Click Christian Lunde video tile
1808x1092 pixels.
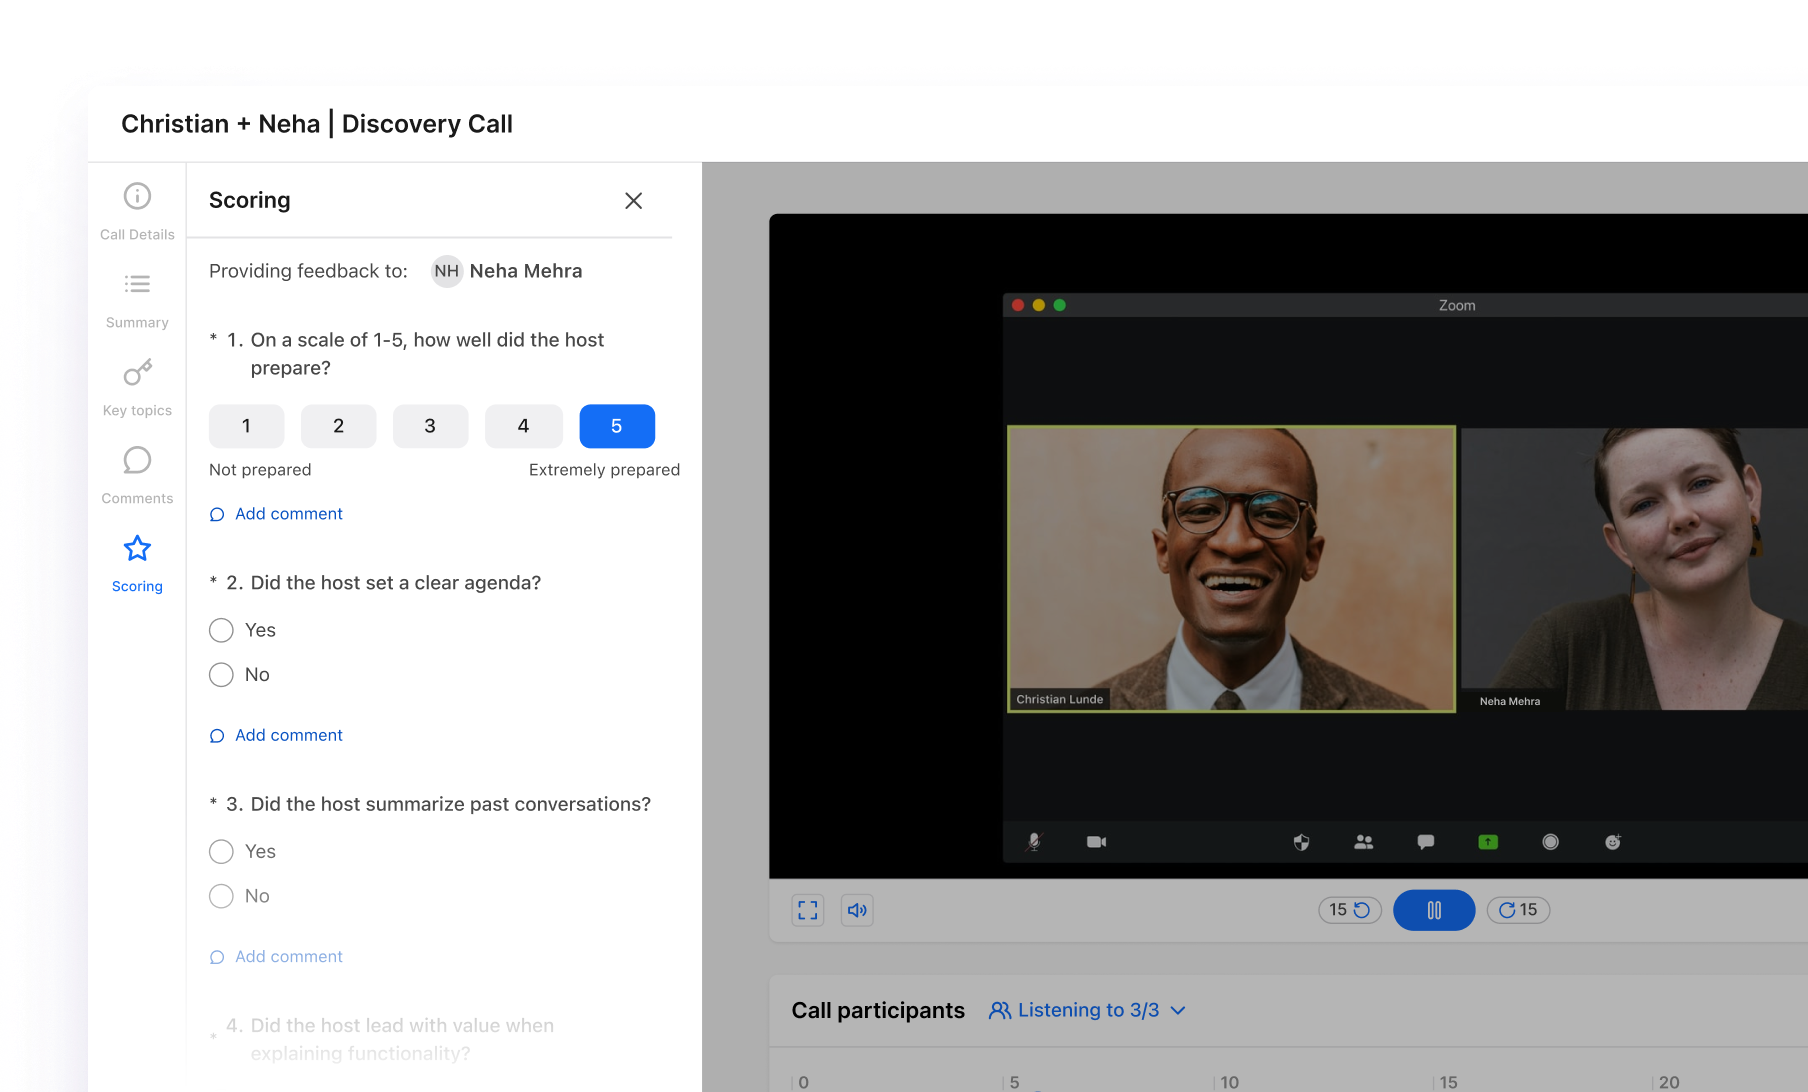tap(1231, 569)
